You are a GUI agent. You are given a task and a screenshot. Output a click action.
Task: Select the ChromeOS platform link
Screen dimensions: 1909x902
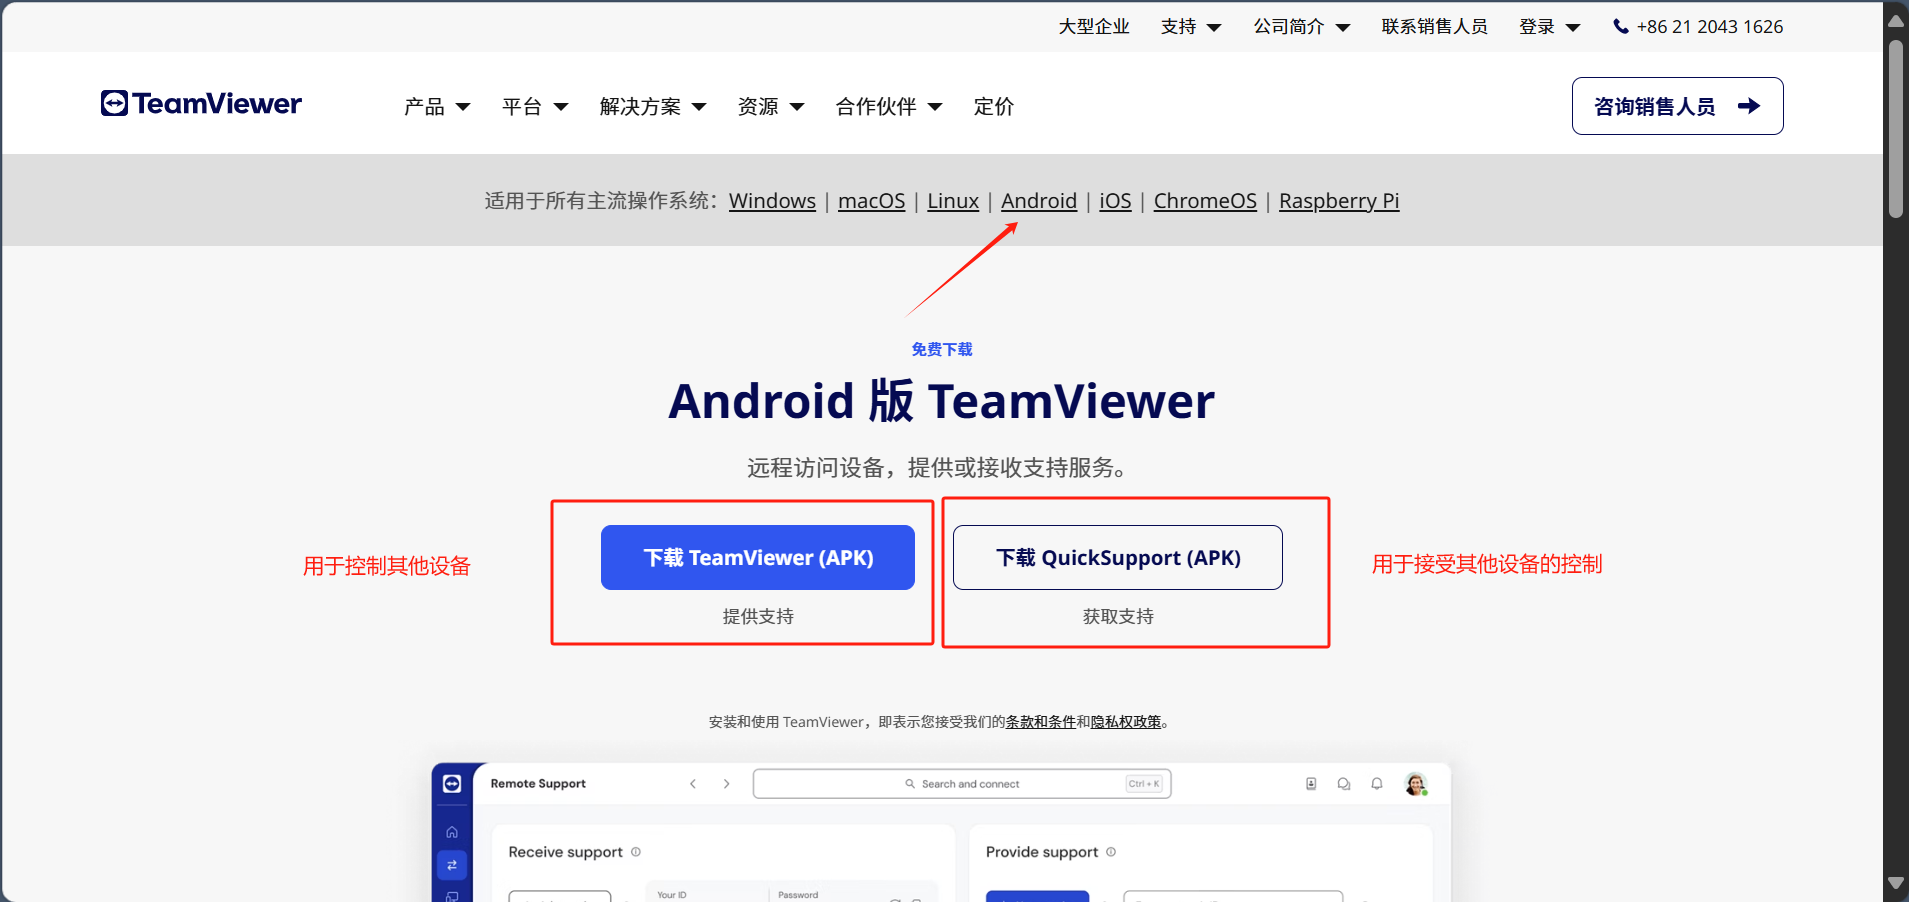1205,201
